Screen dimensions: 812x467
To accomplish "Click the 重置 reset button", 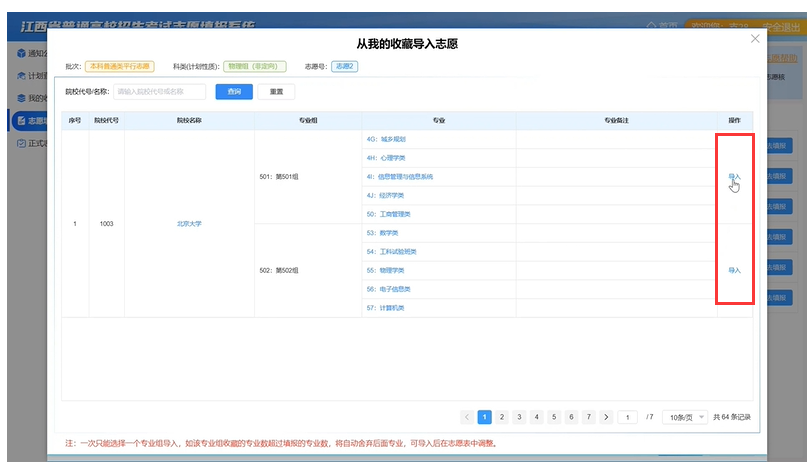I will 276,92.
